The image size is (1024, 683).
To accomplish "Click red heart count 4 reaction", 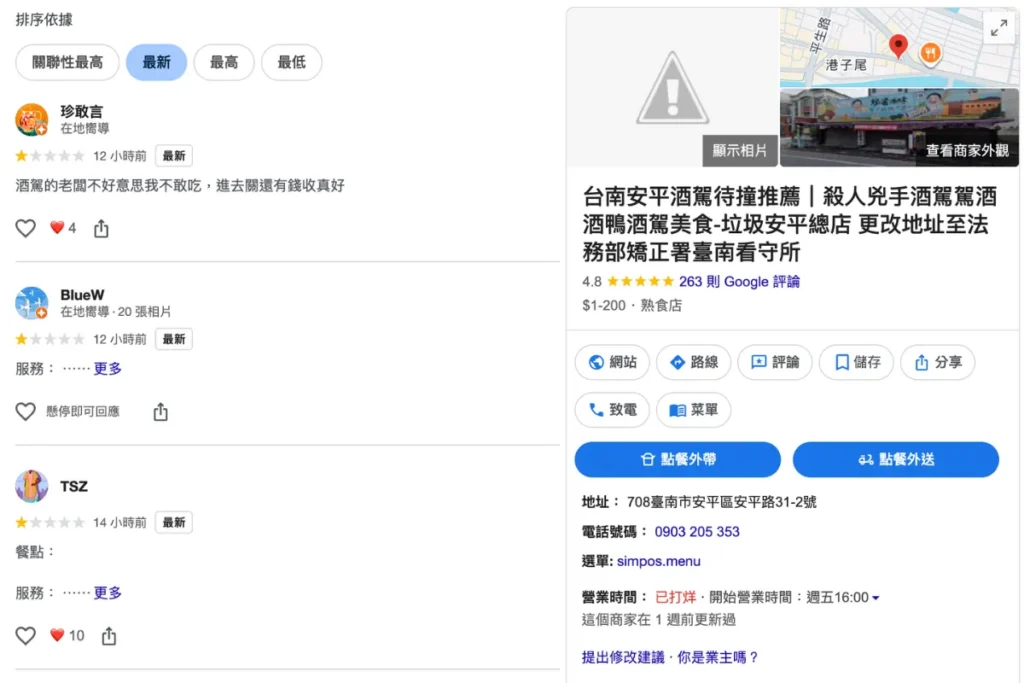I will click(63, 228).
